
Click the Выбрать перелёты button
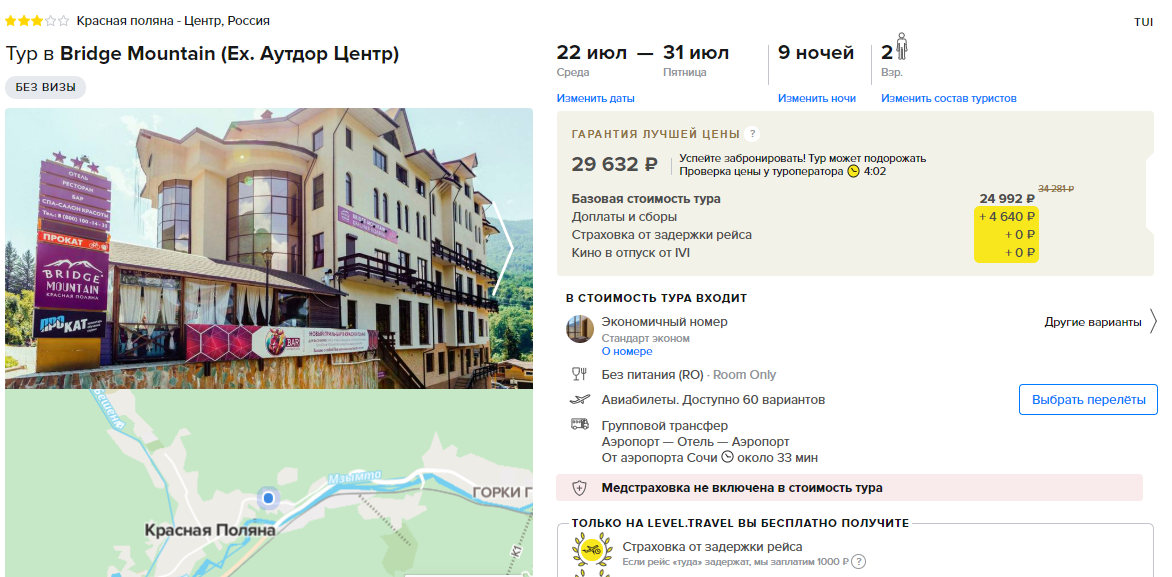1088,400
